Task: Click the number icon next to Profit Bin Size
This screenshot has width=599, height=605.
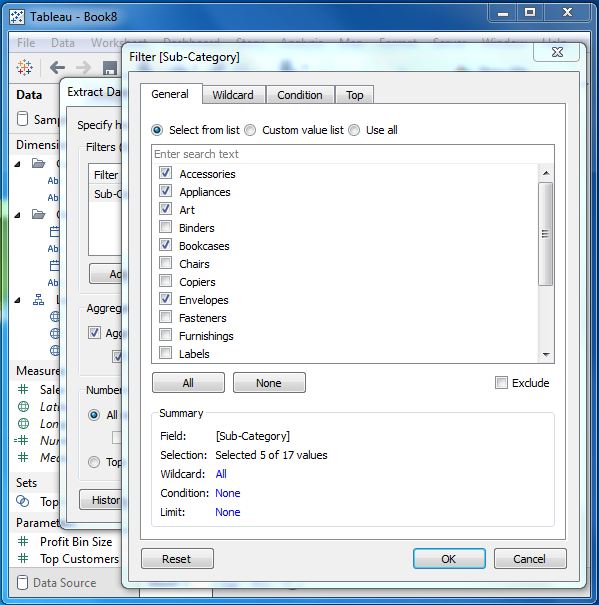Action: click(x=23, y=541)
